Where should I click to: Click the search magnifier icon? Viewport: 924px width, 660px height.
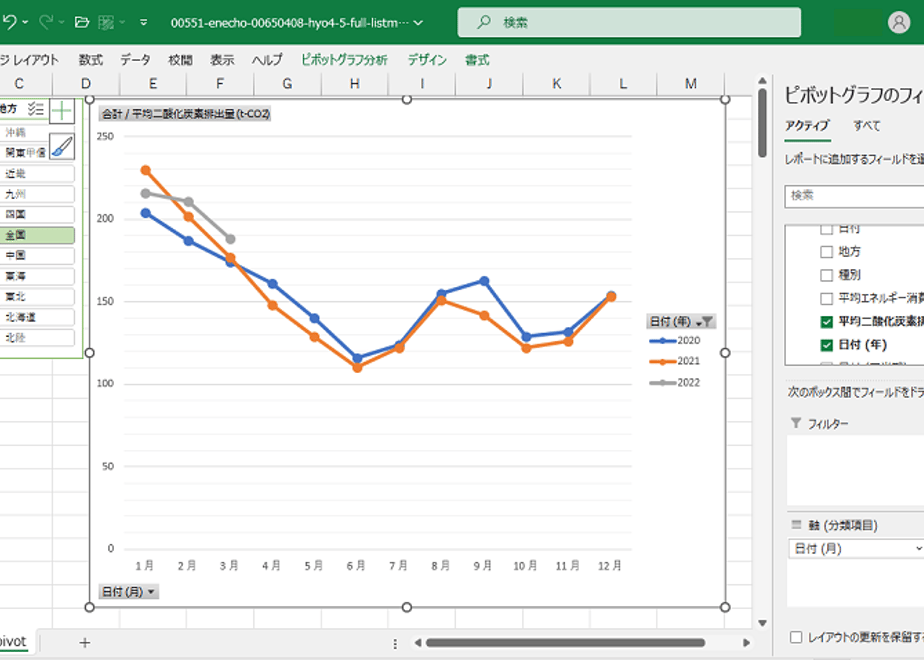point(484,22)
